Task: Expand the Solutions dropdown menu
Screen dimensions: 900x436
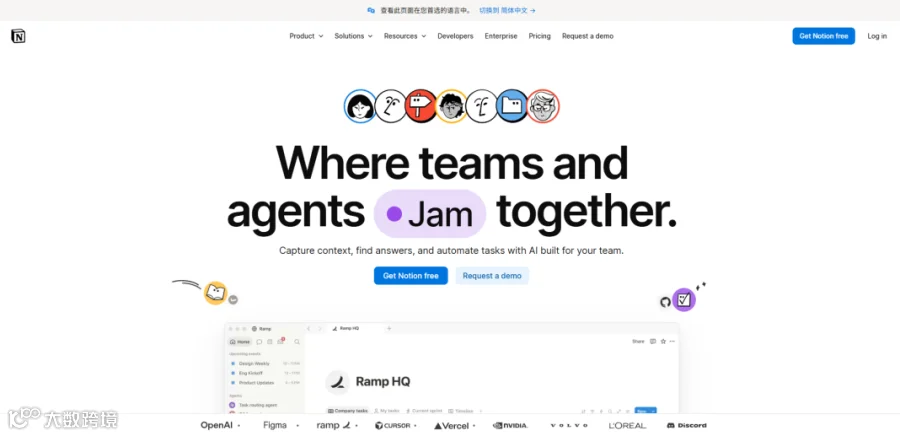Action: pyautogui.click(x=354, y=36)
